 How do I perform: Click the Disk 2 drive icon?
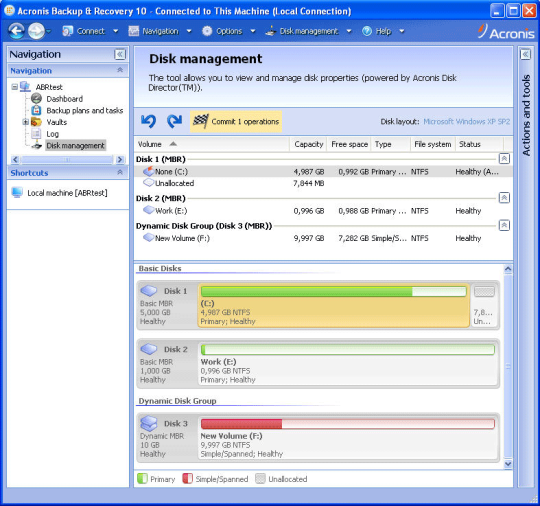point(149,349)
